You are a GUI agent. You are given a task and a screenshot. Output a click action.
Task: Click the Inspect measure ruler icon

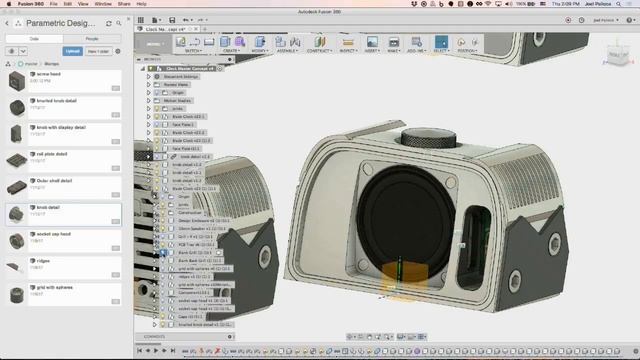348,42
